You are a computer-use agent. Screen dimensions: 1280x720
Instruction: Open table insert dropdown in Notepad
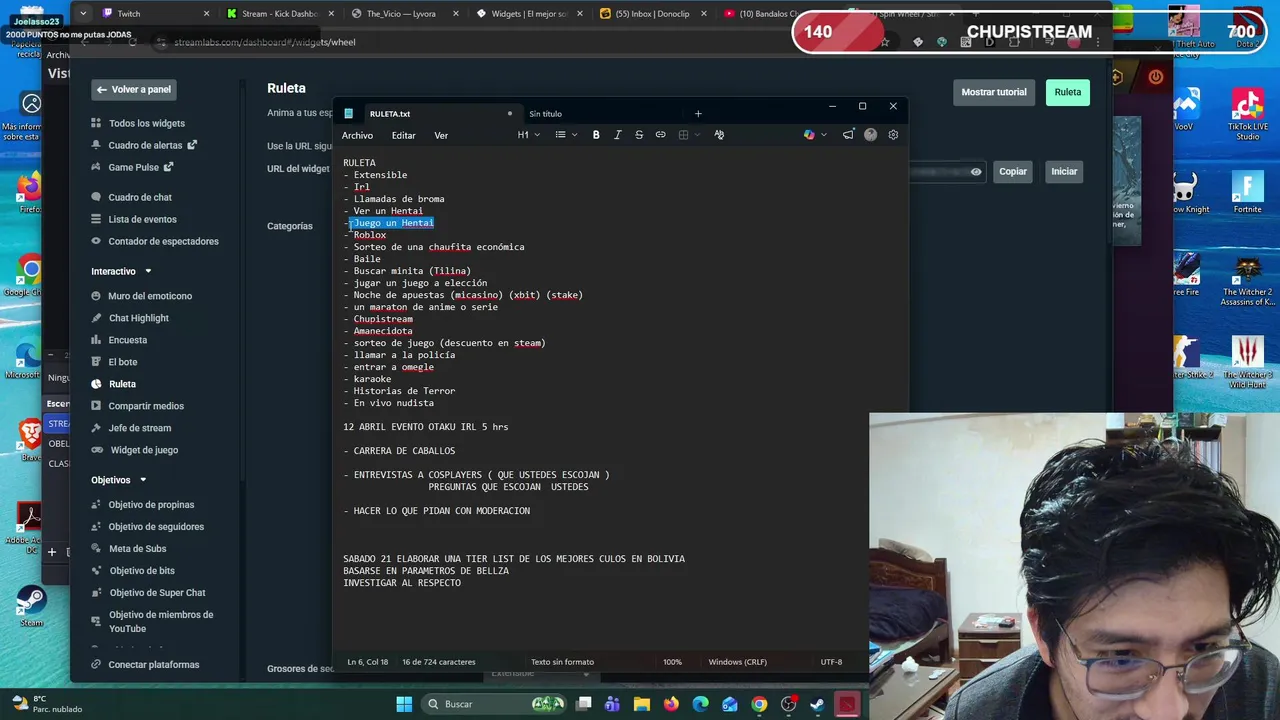click(688, 135)
